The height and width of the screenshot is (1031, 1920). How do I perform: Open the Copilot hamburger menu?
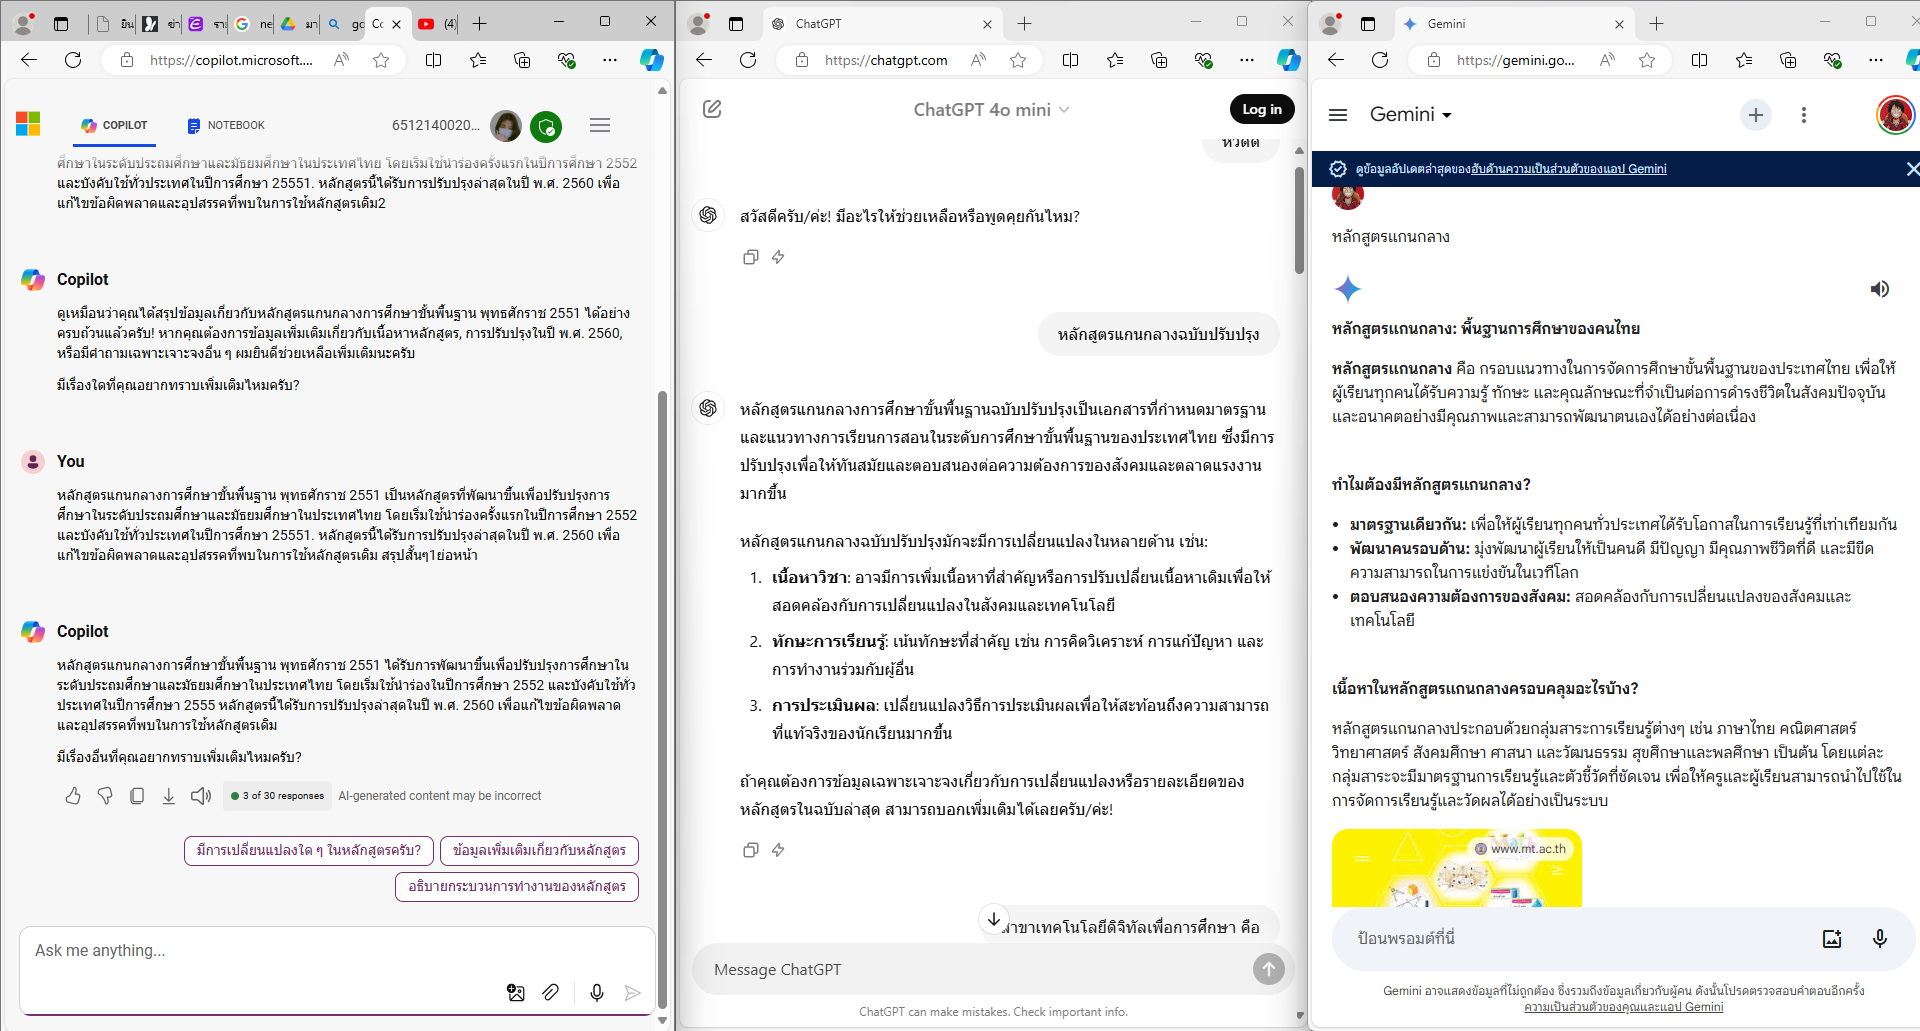pyautogui.click(x=600, y=125)
